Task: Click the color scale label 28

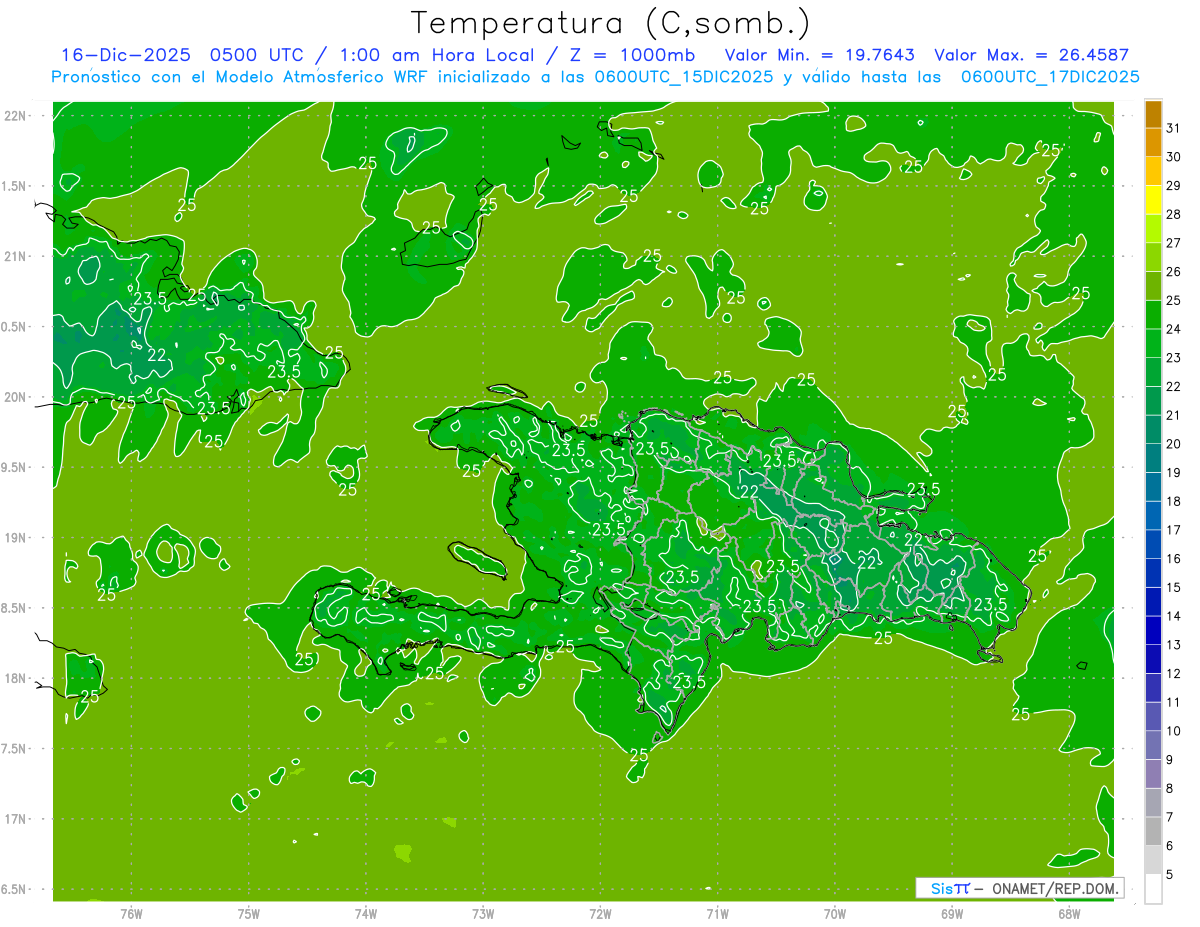Action: (x=1173, y=214)
